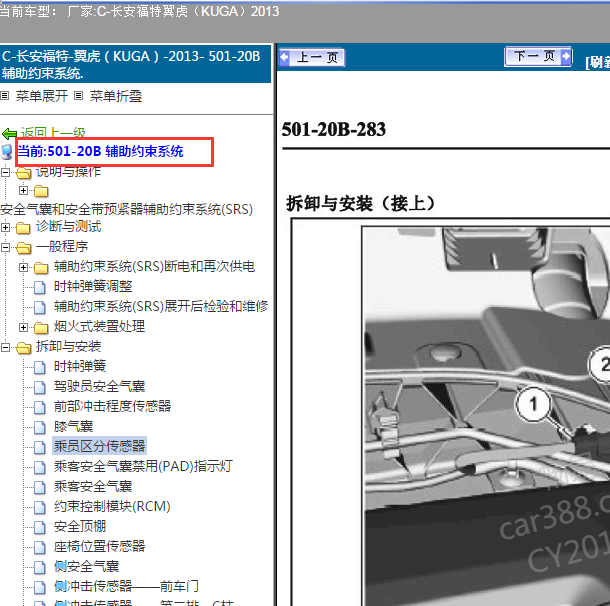This screenshot has width=610, height=606.
Task: Go to previous page 上一页
Action: pos(312,58)
